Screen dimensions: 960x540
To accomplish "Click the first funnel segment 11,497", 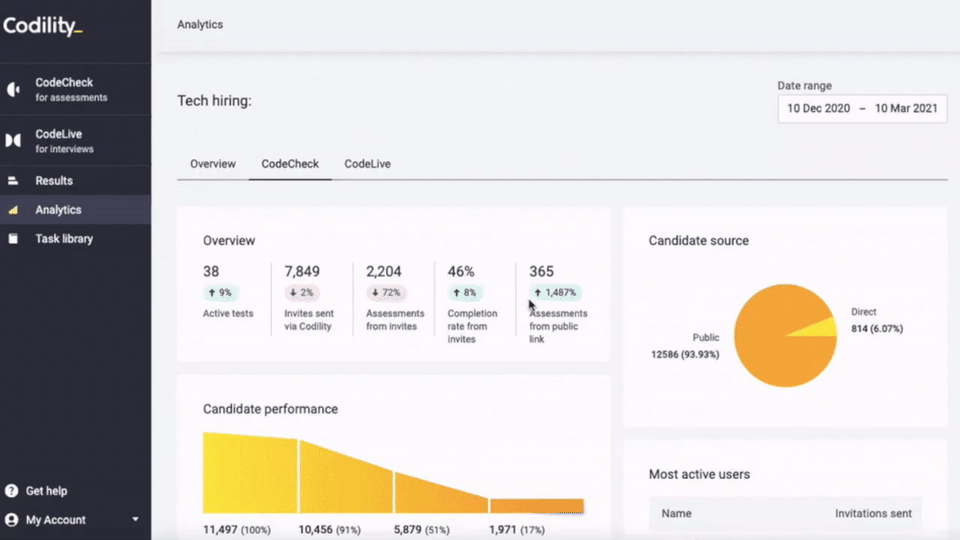I will [x=250, y=475].
